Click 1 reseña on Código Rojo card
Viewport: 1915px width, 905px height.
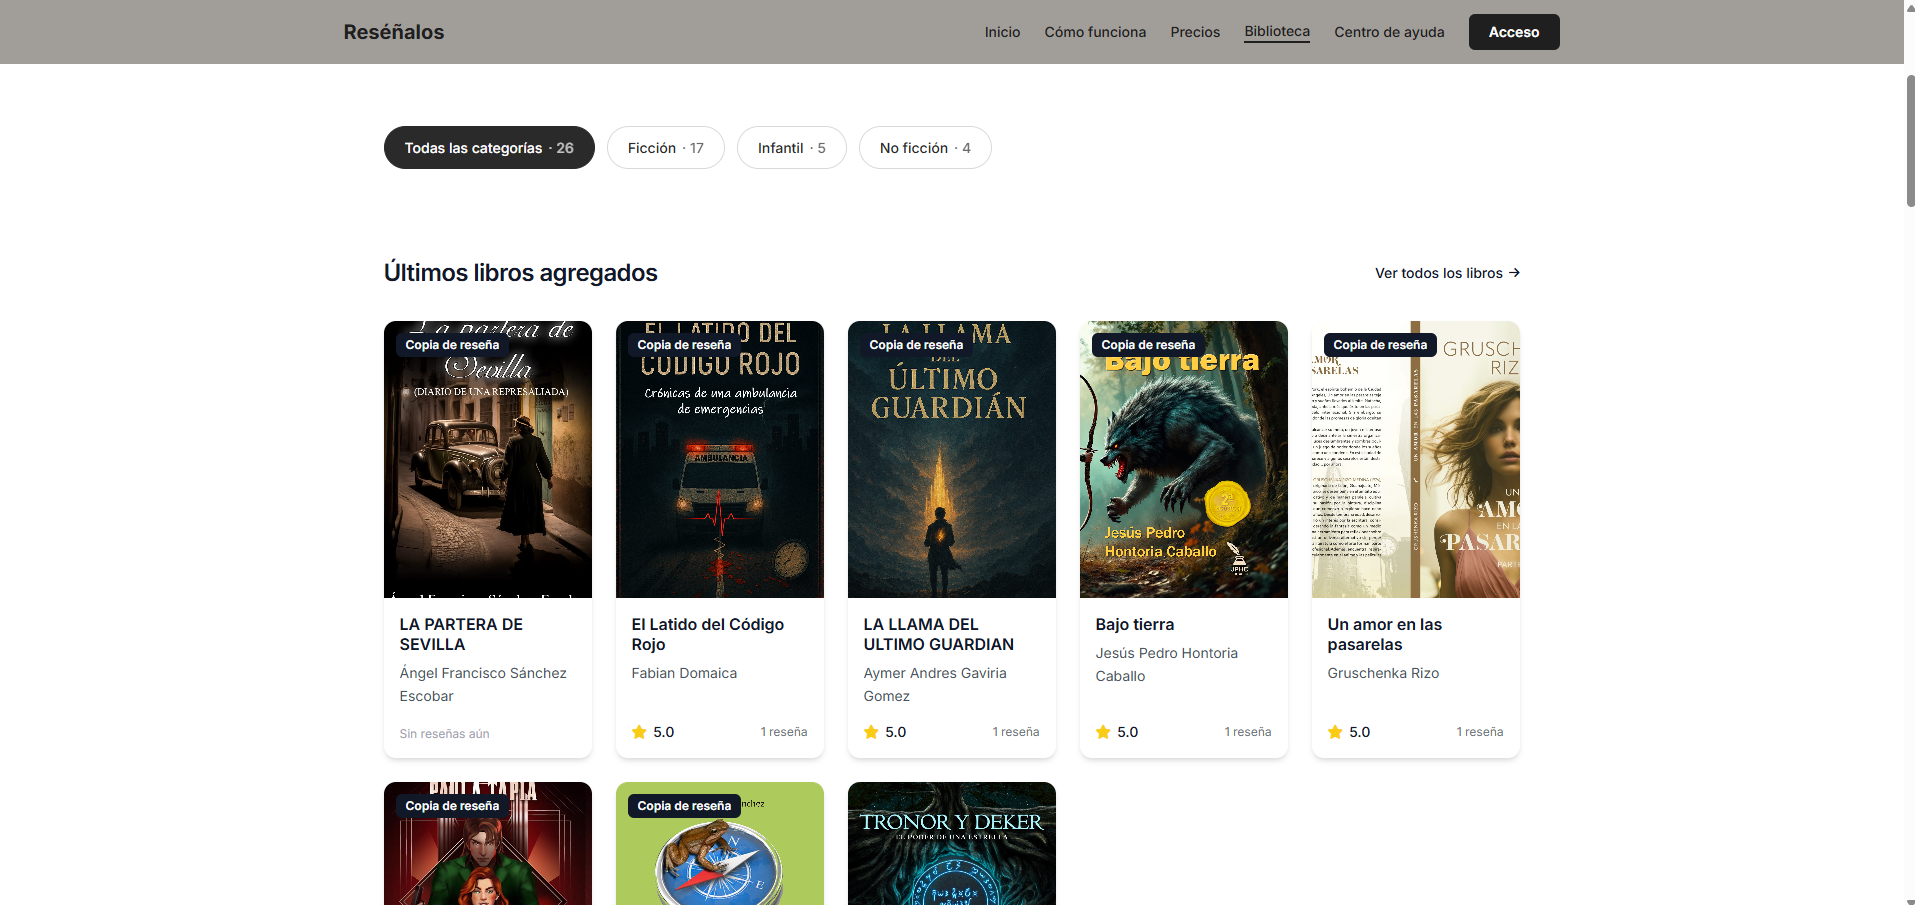(x=784, y=732)
